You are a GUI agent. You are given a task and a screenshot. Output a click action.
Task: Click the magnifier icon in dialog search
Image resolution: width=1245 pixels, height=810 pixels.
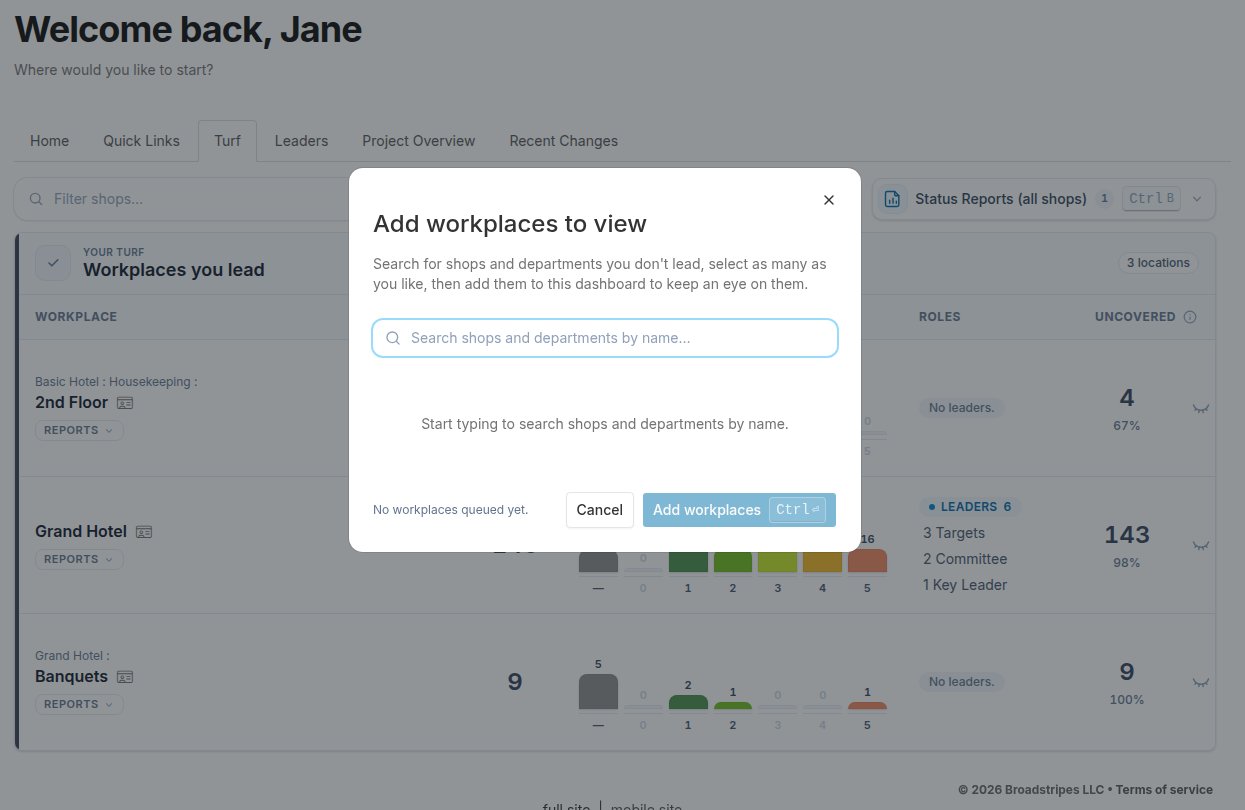393,338
